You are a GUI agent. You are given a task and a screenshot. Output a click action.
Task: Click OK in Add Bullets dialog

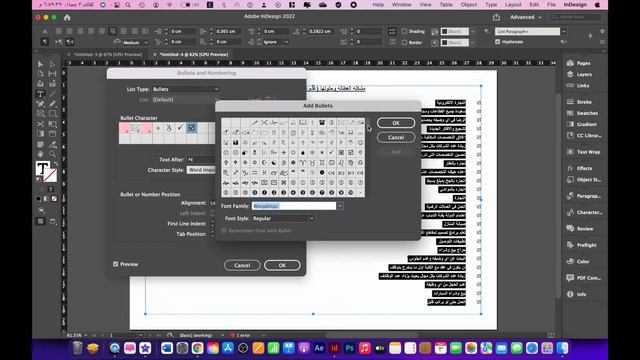click(x=396, y=123)
